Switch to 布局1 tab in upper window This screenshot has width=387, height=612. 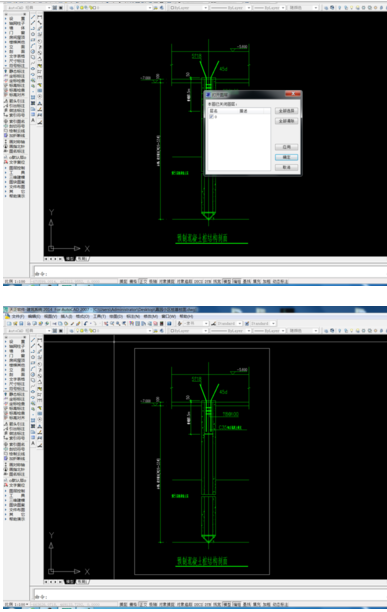[x=82, y=258]
